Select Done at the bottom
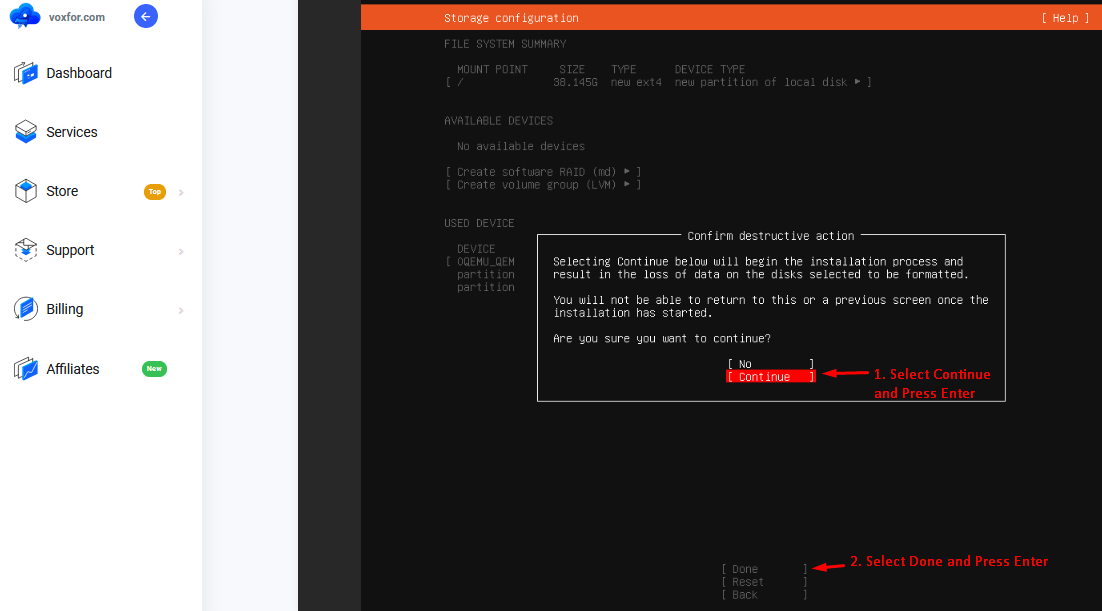This screenshot has height=611, width=1102. click(762, 568)
